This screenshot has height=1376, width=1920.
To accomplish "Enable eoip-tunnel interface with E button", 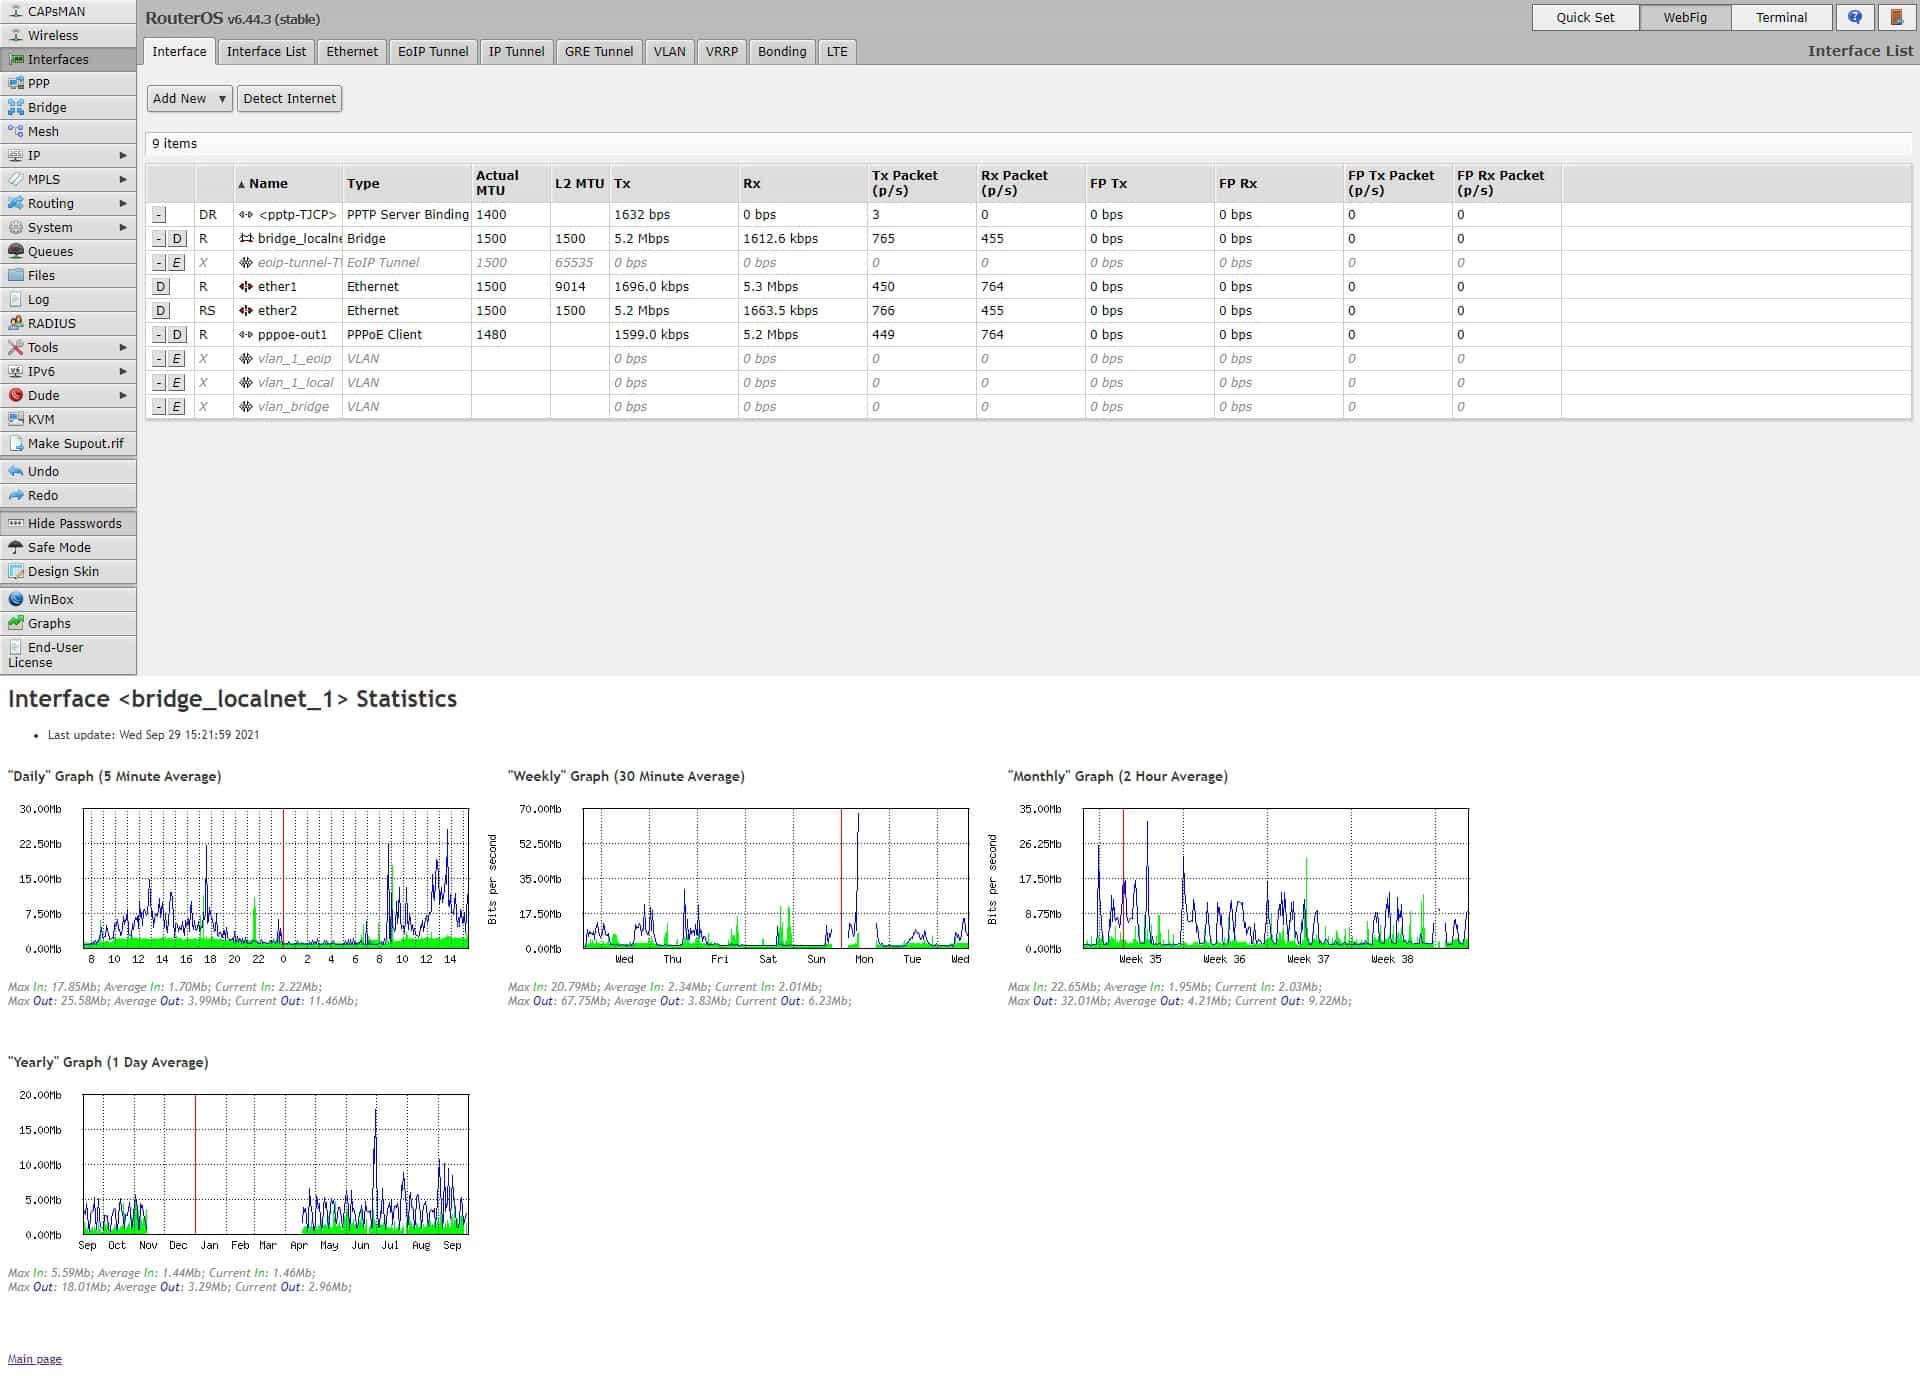I will pos(177,262).
